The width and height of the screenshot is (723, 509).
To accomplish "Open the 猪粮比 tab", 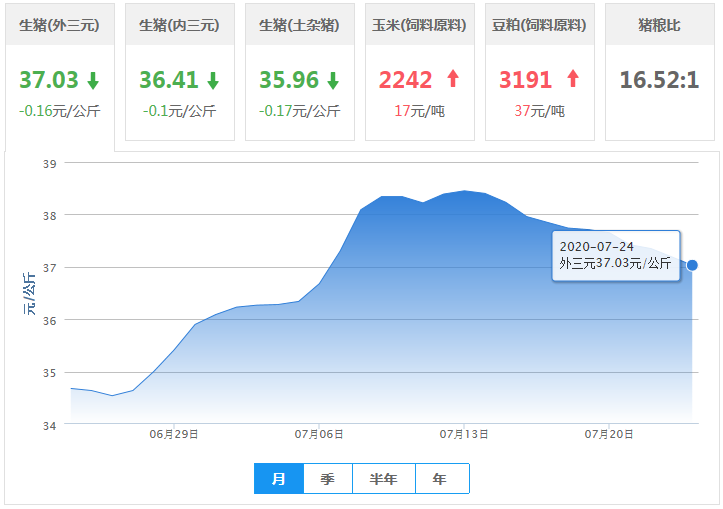I will pyautogui.click(x=660, y=25).
